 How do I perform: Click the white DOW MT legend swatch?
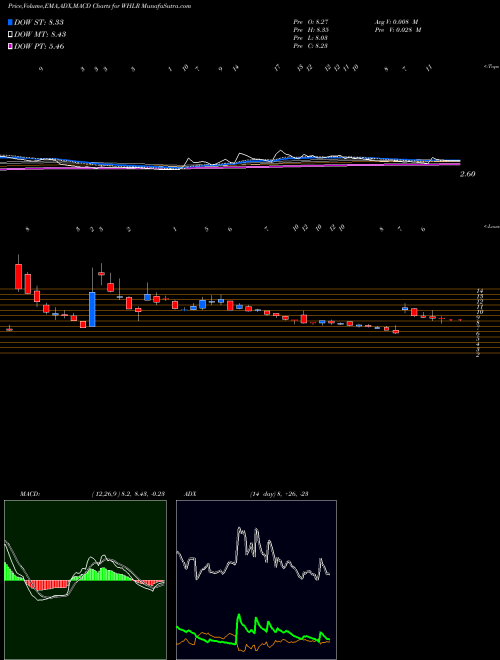coord(10,35)
